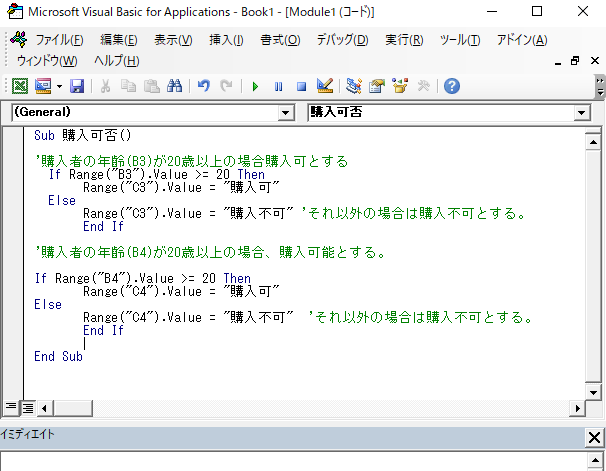Click Immediate window scroll up arrow
Viewport: 606px width, 471px height.
pyautogui.click(x=595, y=461)
